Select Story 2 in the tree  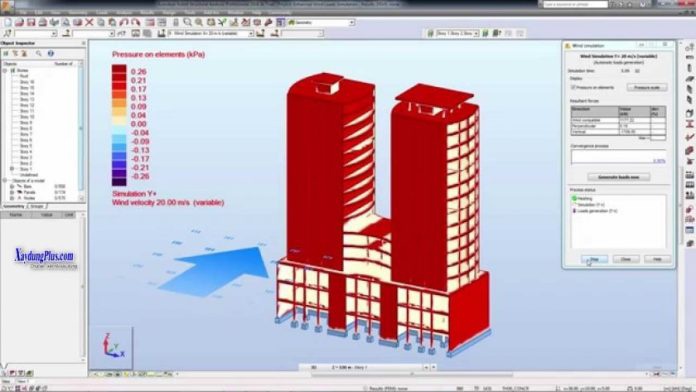click(25, 163)
